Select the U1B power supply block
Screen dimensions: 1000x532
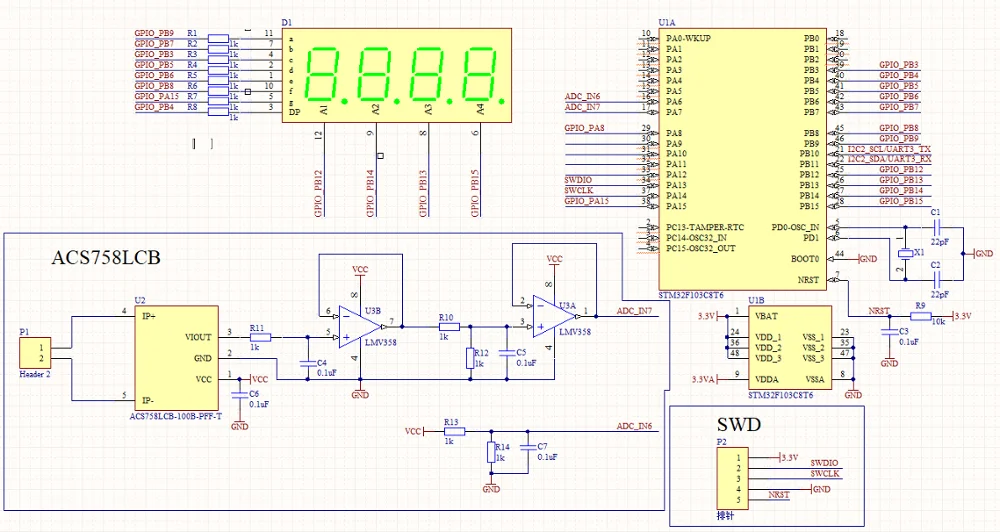[790, 348]
